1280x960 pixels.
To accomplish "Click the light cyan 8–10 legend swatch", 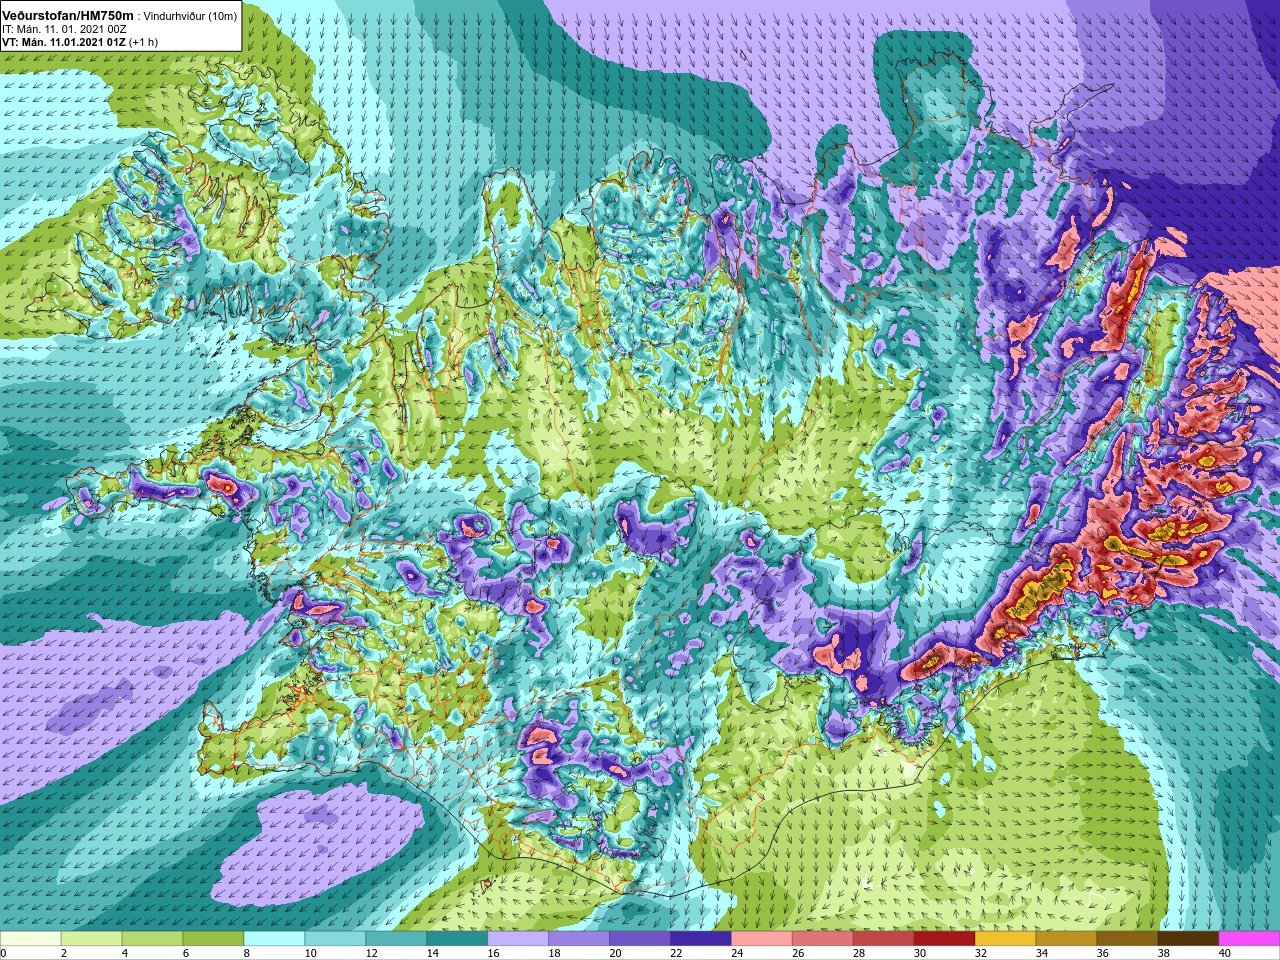I will 274,936.
